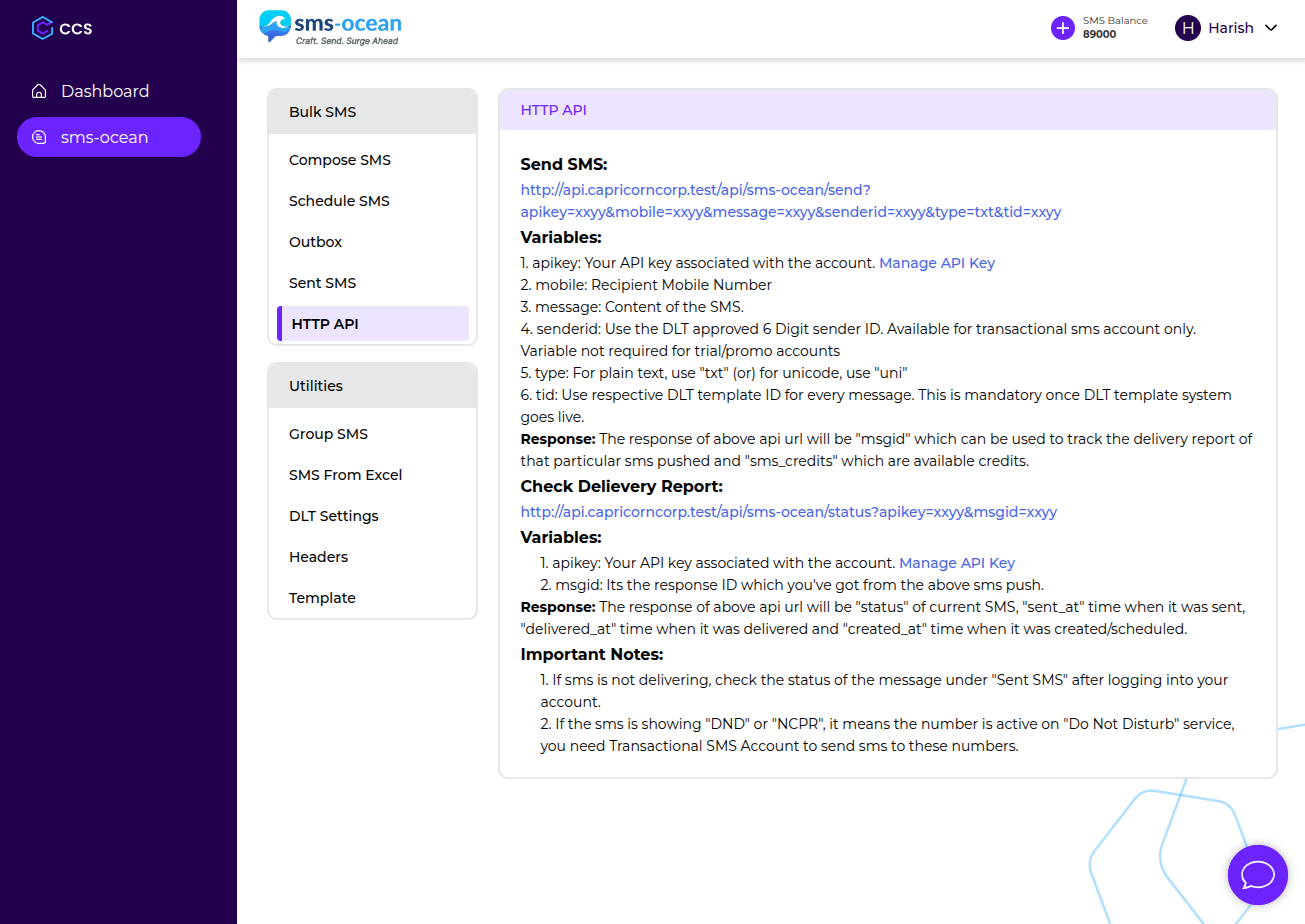The height and width of the screenshot is (924, 1305).
Task: Click the sms-ocean brand logo
Action: (330, 27)
